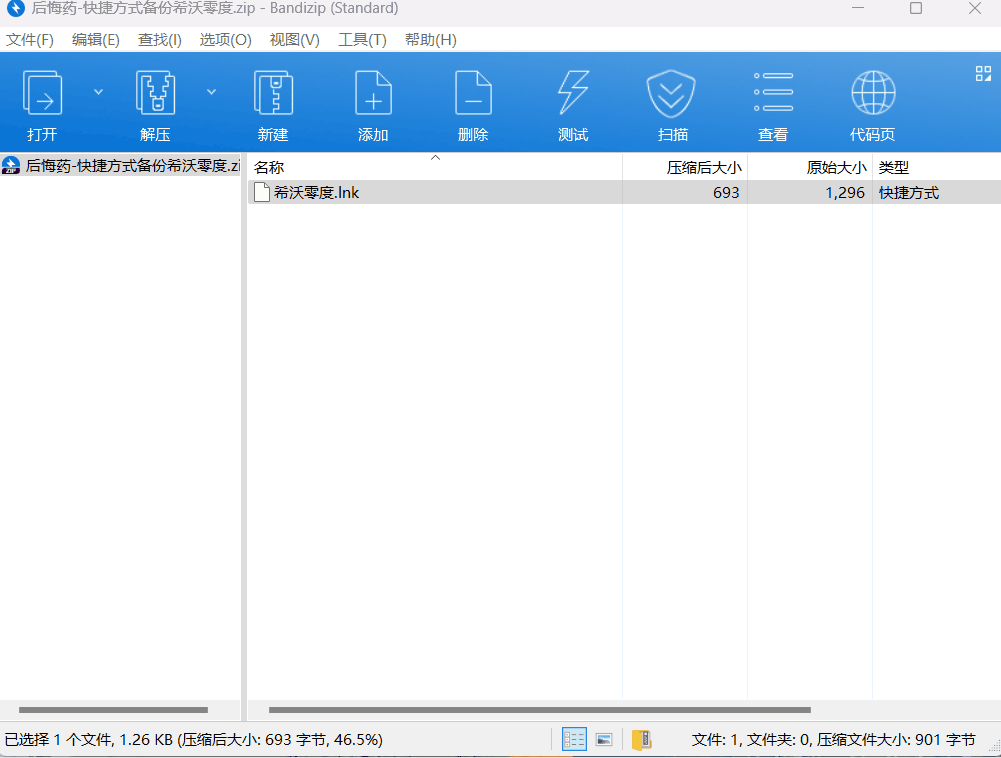Open the 帮助(H) menu
Screen dimensions: 1001x758
pos(430,40)
